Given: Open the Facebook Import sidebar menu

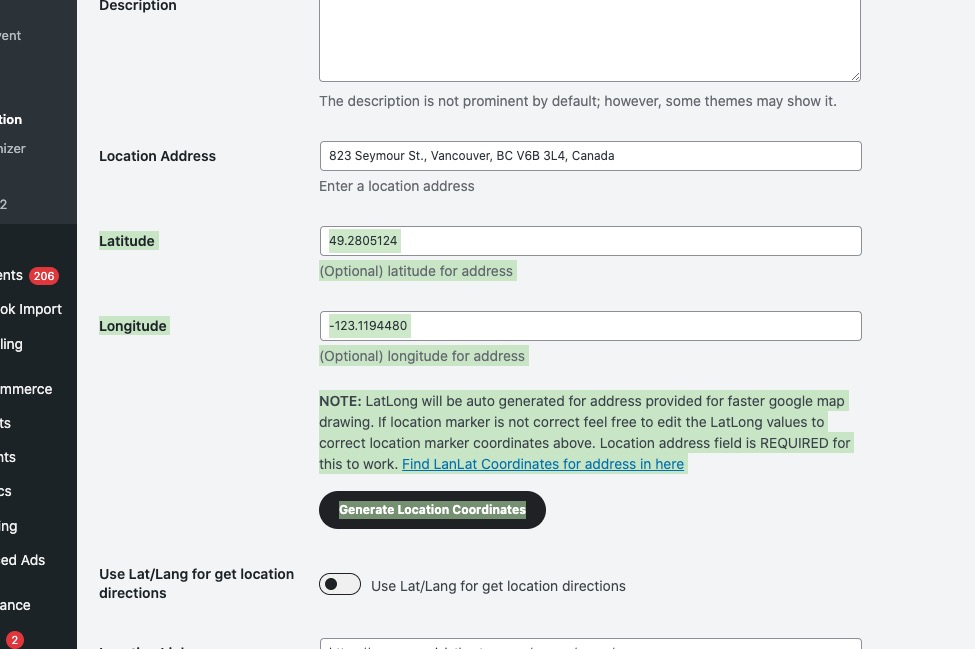Looking at the screenshot, I should click(x=30, y=309).
